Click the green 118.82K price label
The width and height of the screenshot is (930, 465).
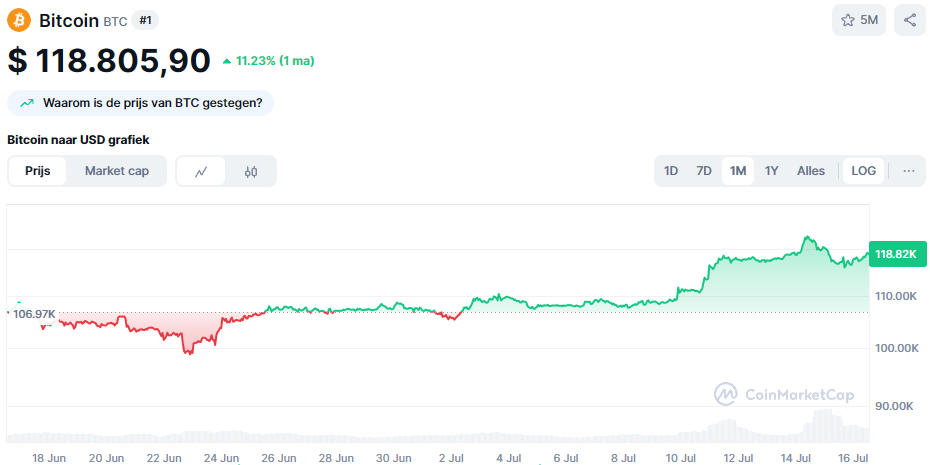tap(896, 254)
